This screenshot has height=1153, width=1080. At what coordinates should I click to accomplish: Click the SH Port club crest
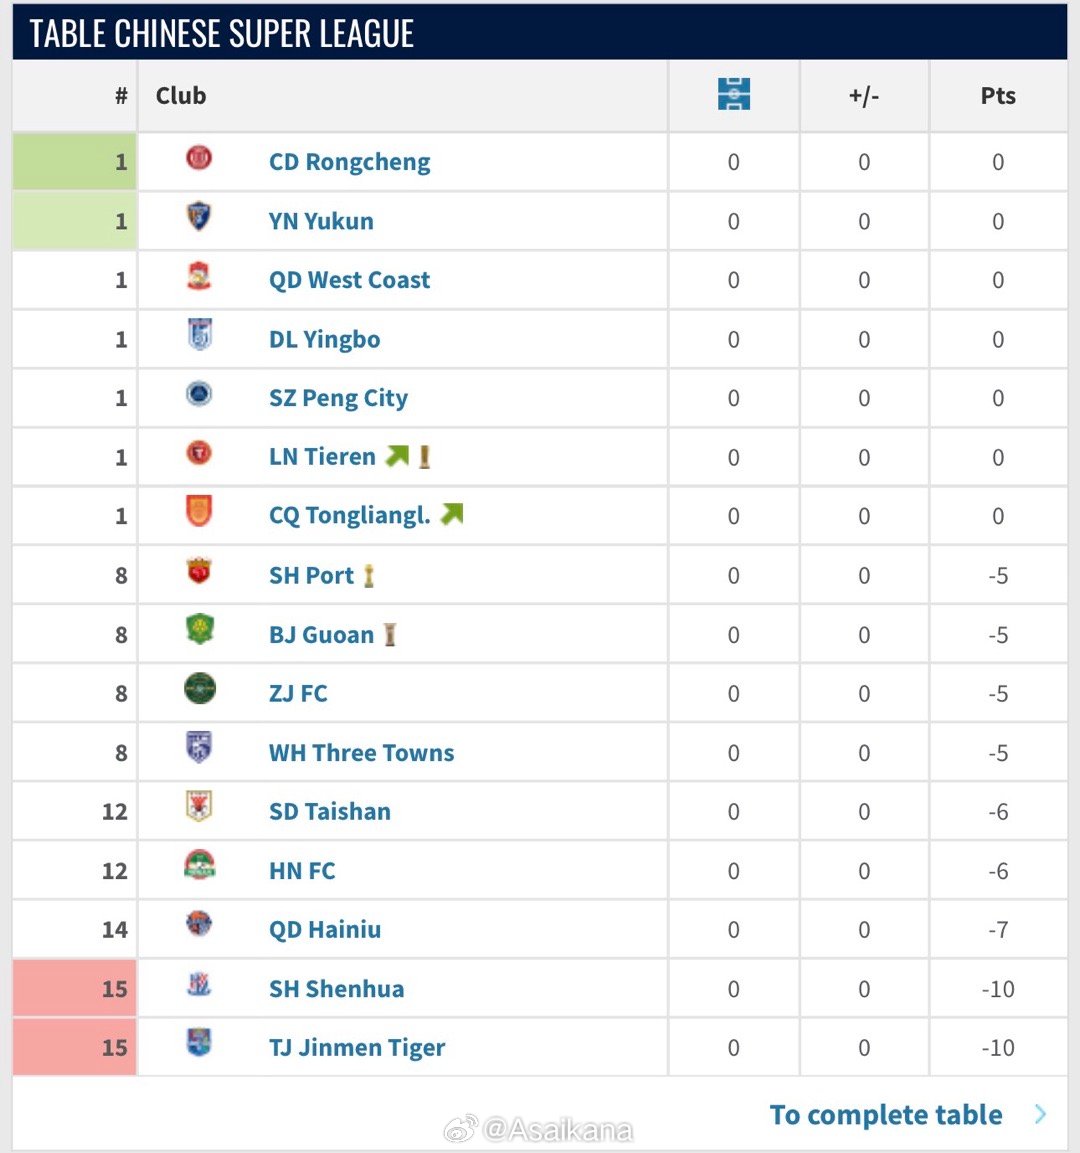pyautogui.click(x=199, y=571)
